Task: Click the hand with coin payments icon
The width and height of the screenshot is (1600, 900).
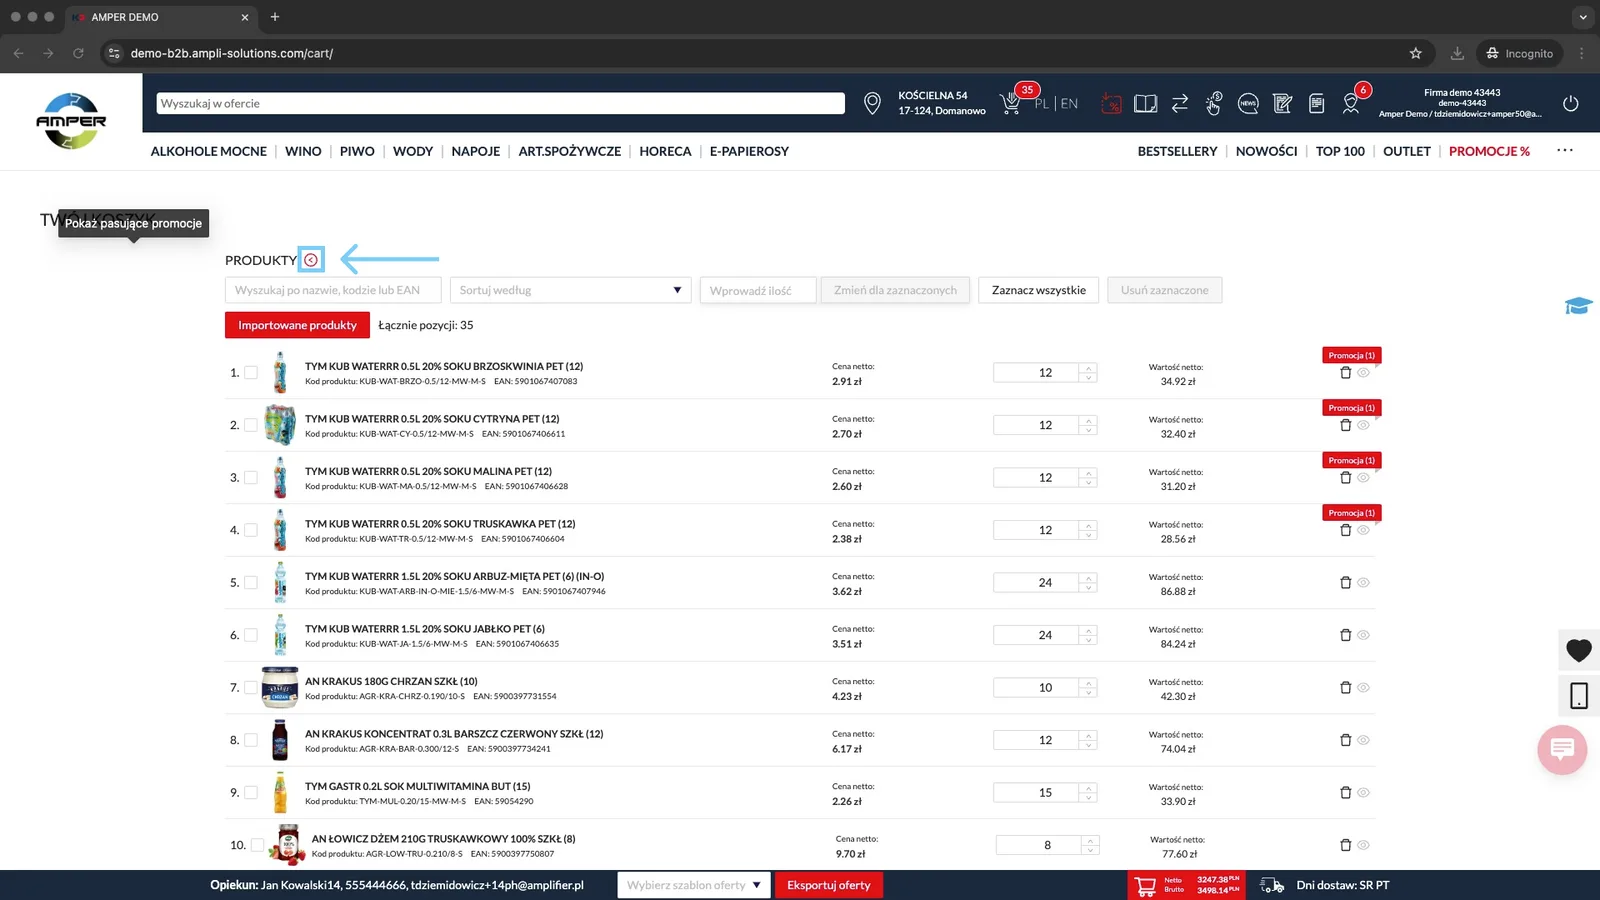Action: pos(1214,103)
